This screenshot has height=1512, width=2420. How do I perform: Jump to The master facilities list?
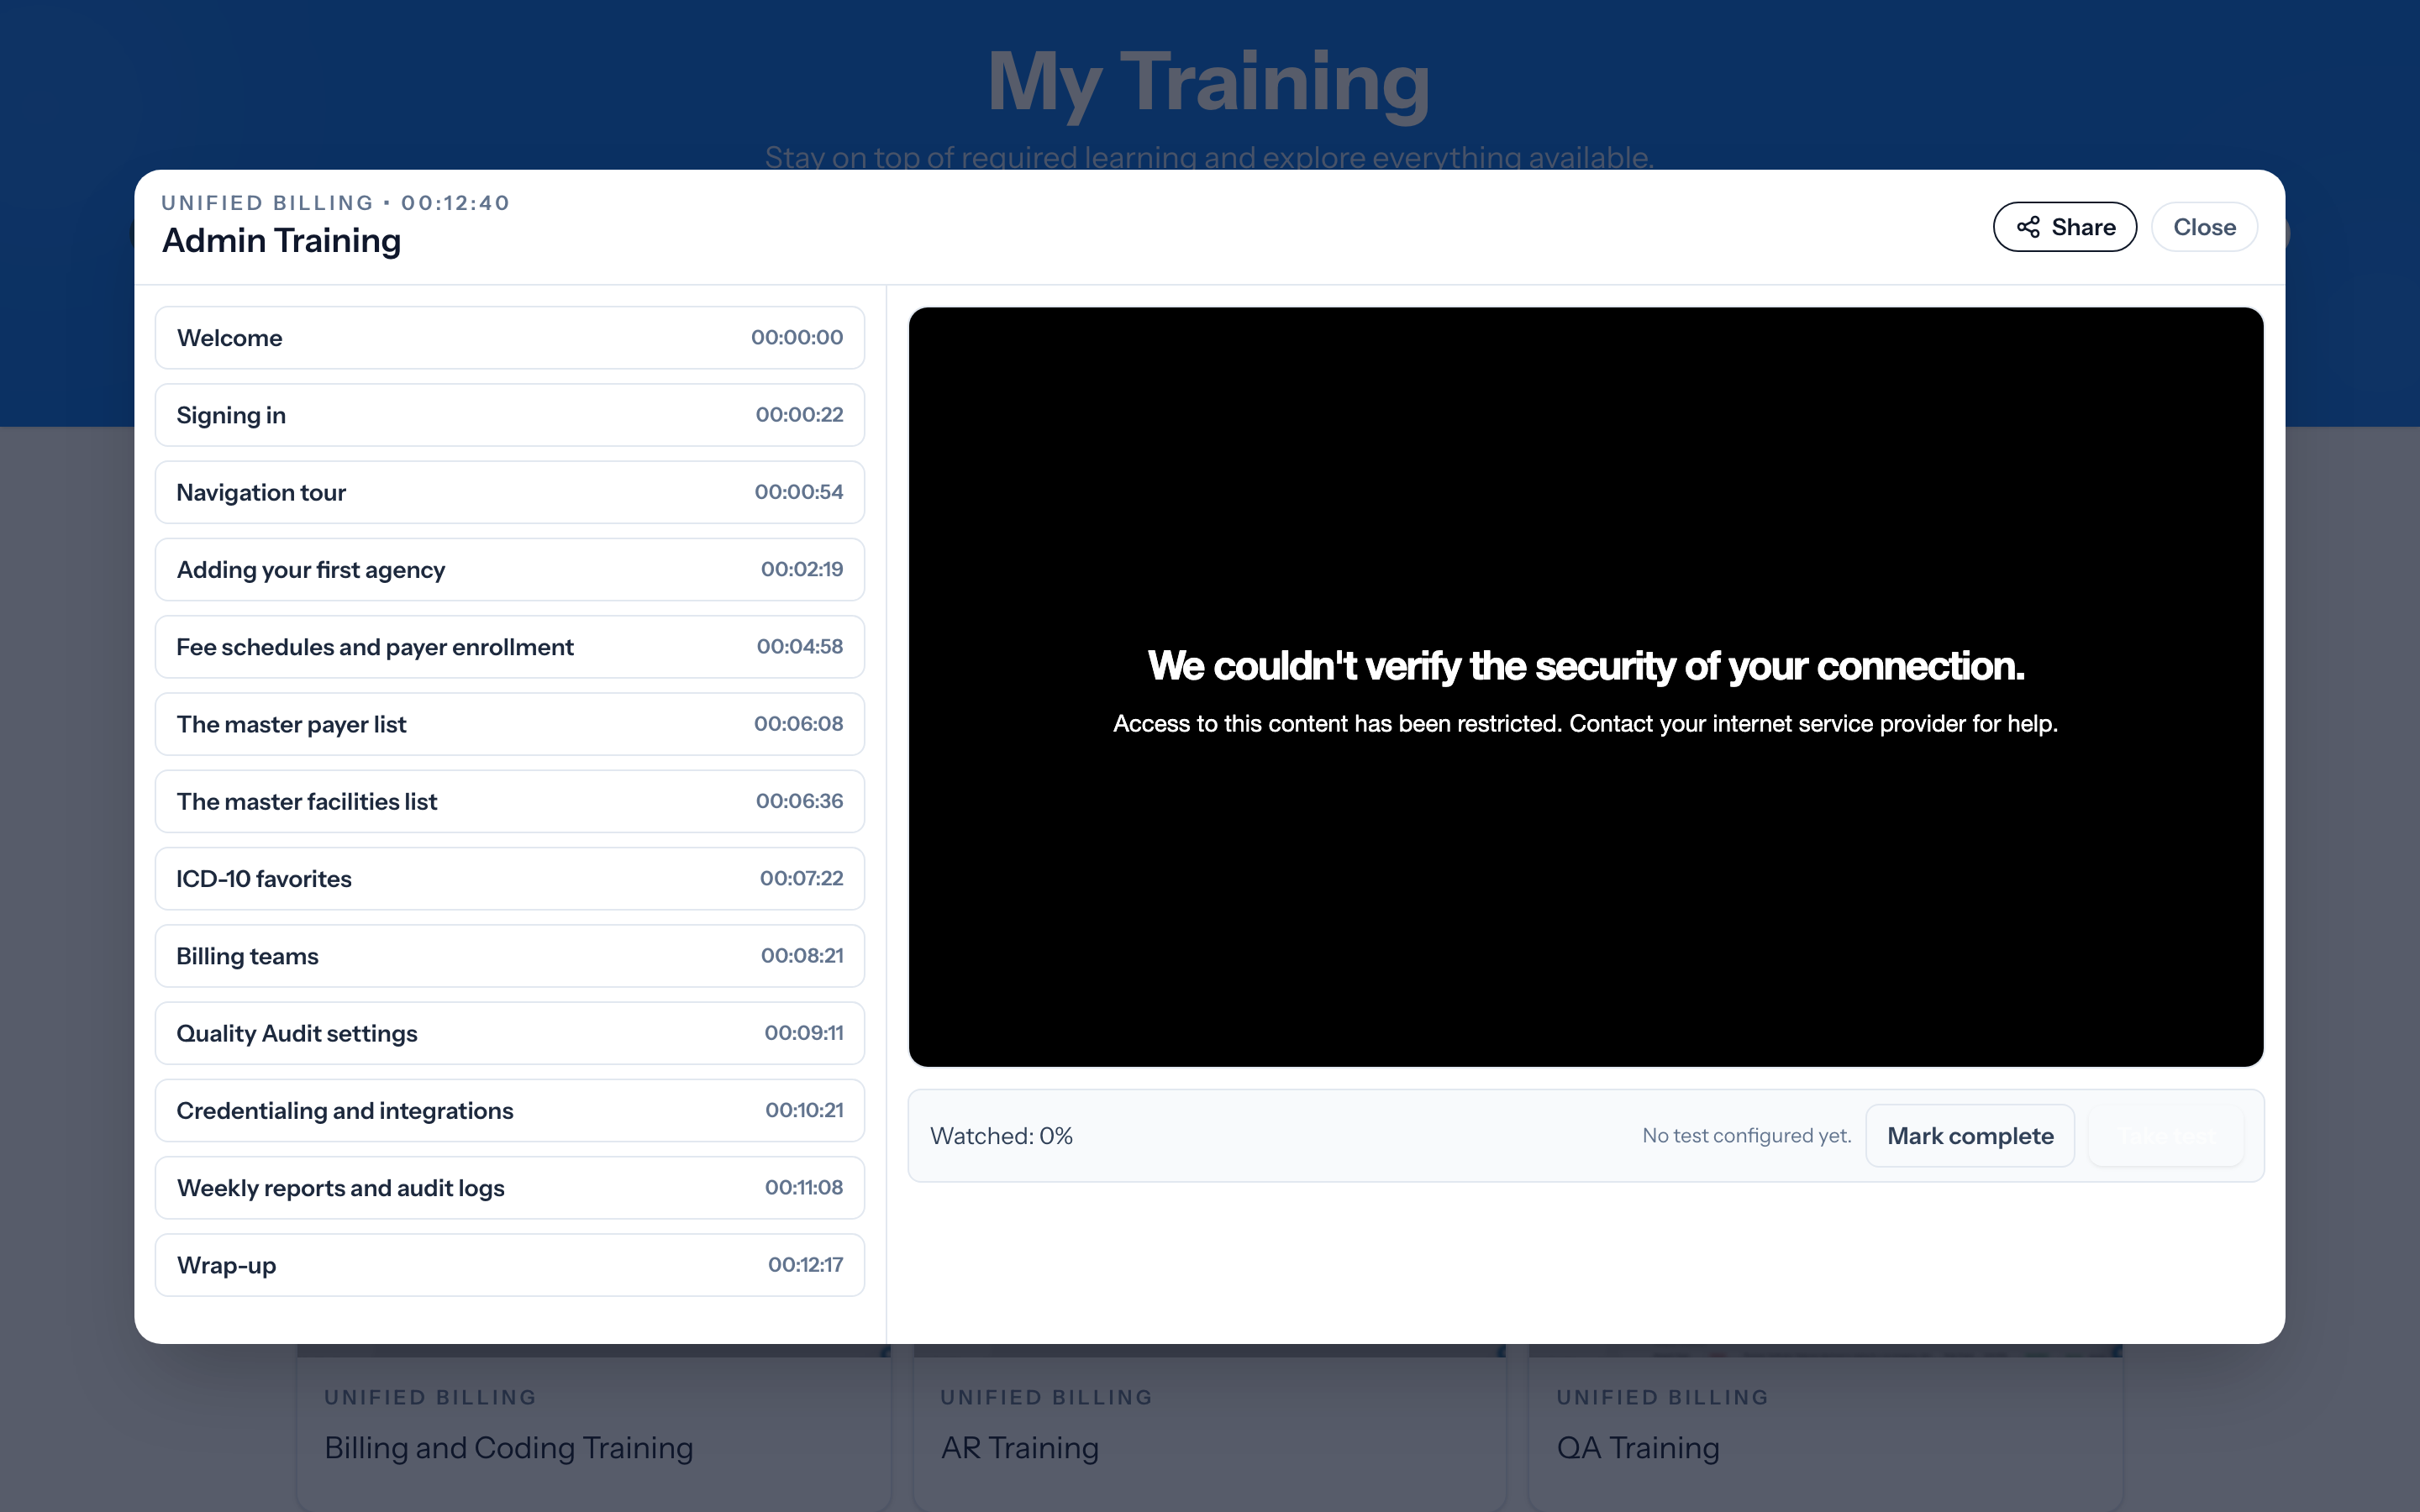point(510,801)
